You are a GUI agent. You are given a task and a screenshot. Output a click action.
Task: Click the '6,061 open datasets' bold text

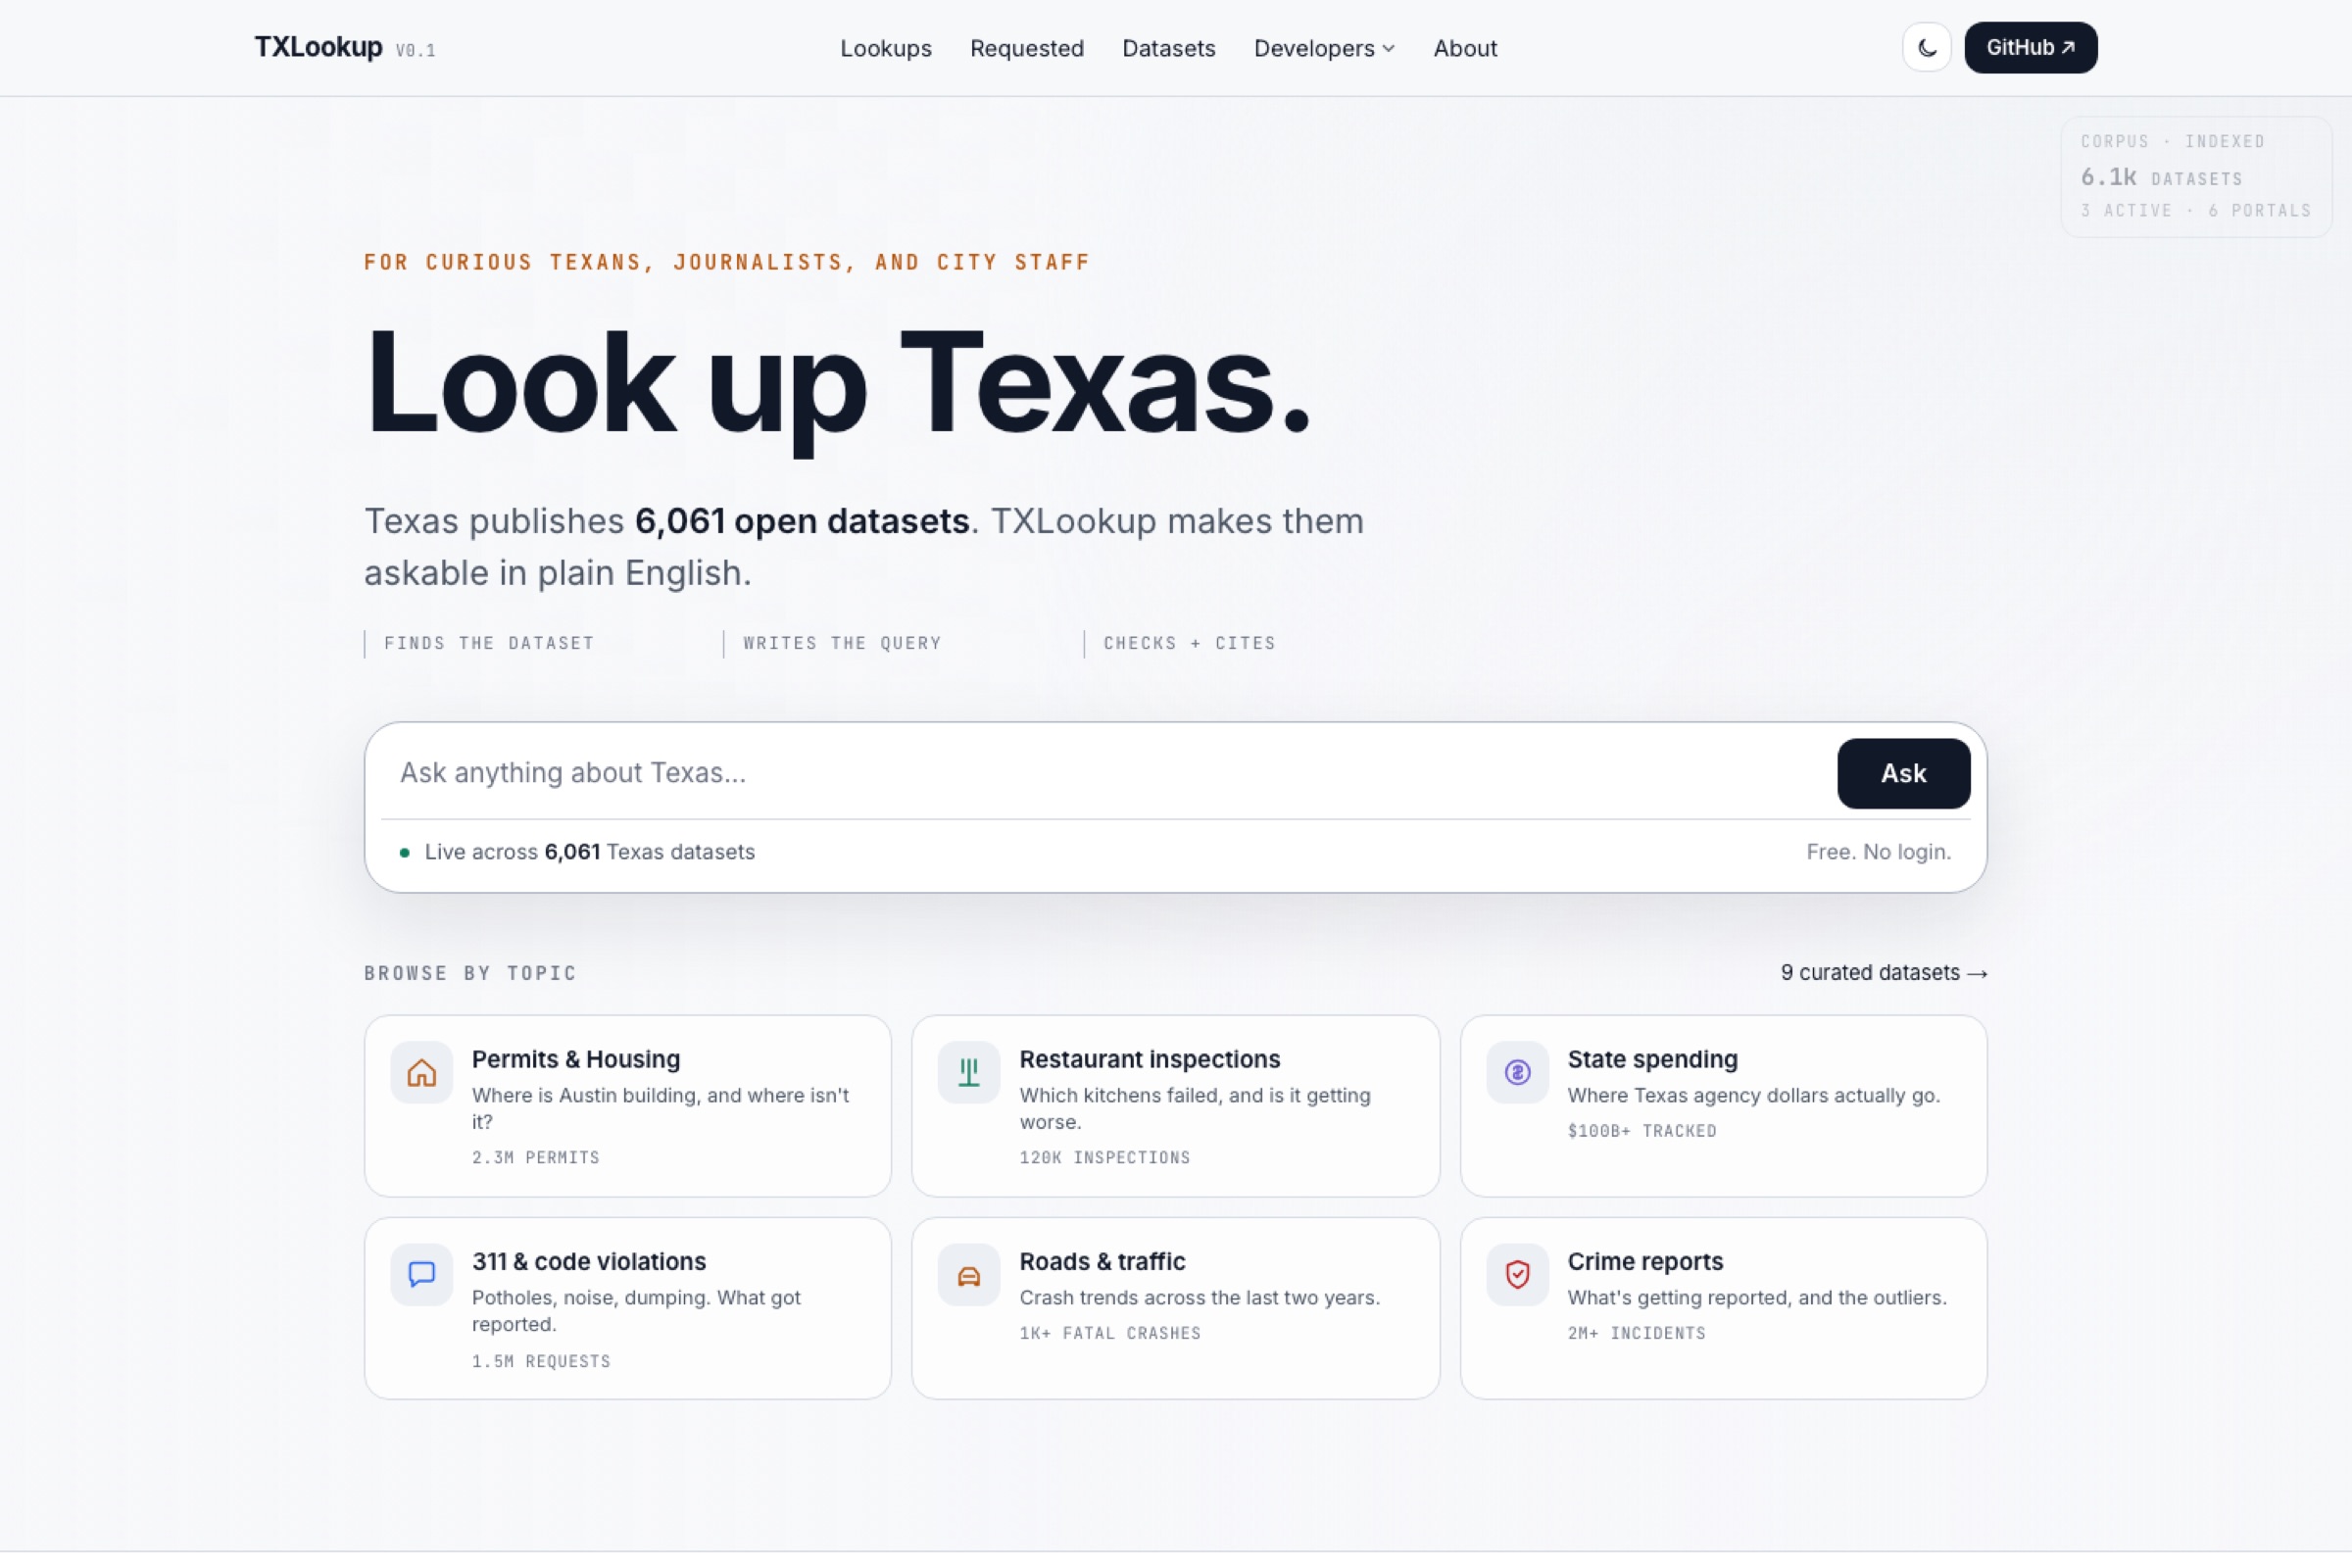coord(801,521)
